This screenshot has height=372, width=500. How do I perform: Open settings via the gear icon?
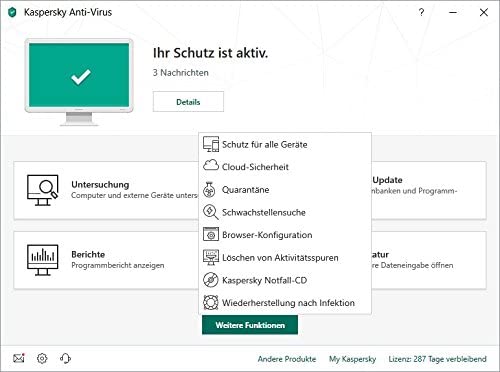pyautogui.click(x=42, y=358)
